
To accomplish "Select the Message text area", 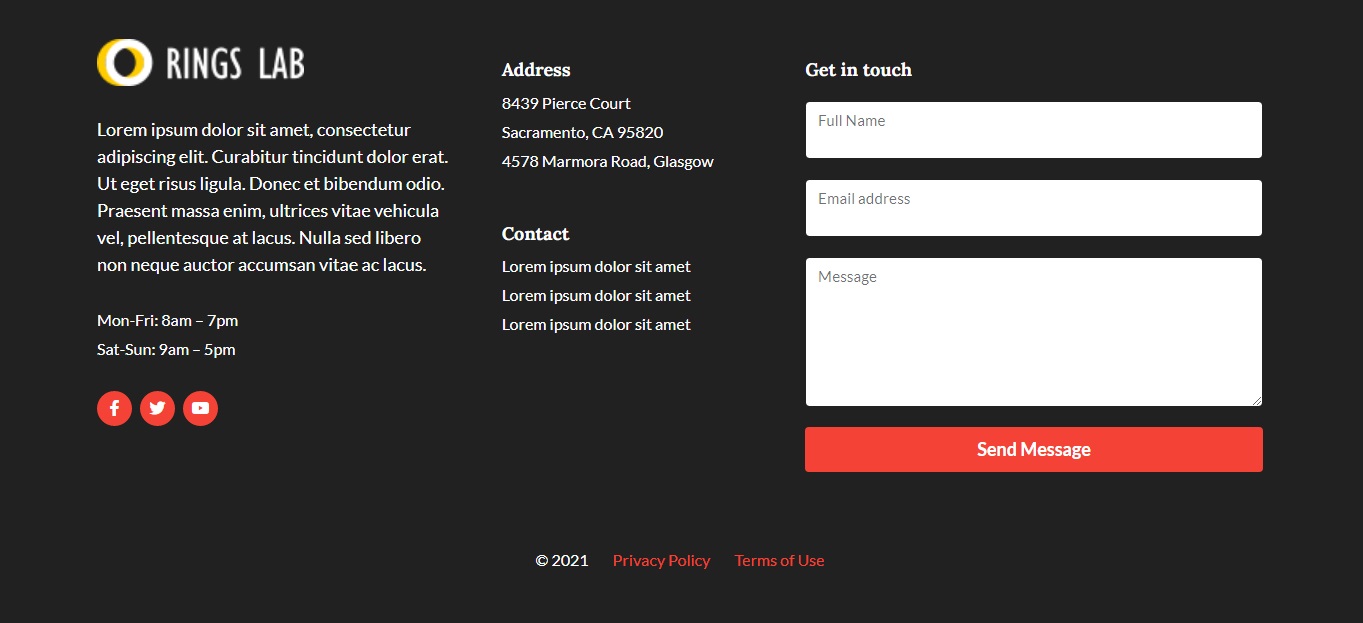I will click(x=1033, y=332).
